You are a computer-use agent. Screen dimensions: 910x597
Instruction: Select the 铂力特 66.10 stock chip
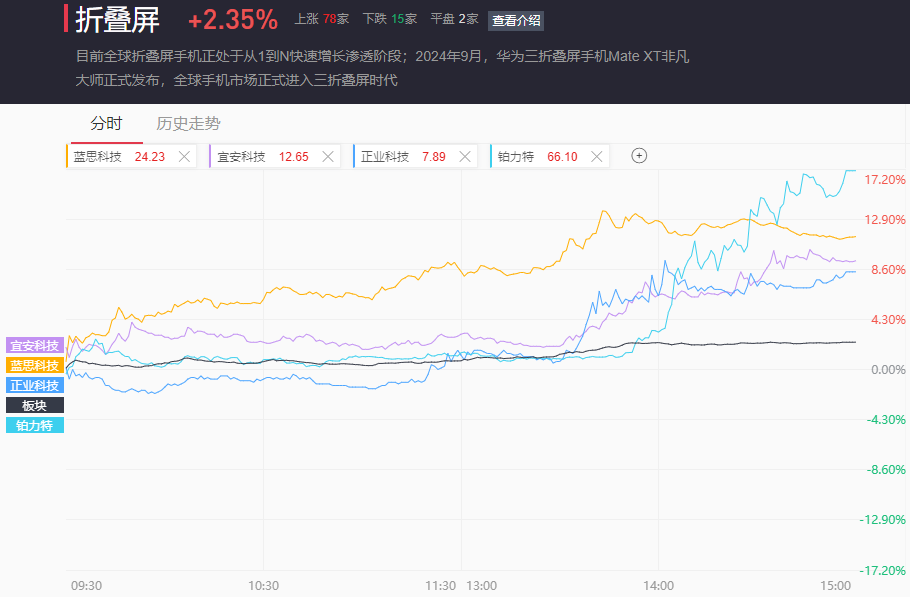coord(550,157)
